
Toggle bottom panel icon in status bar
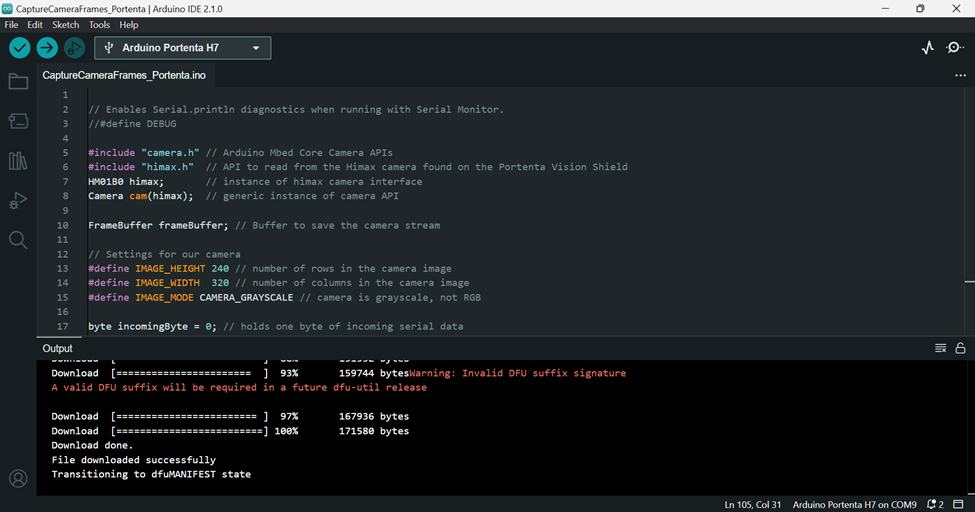[958, 505]
